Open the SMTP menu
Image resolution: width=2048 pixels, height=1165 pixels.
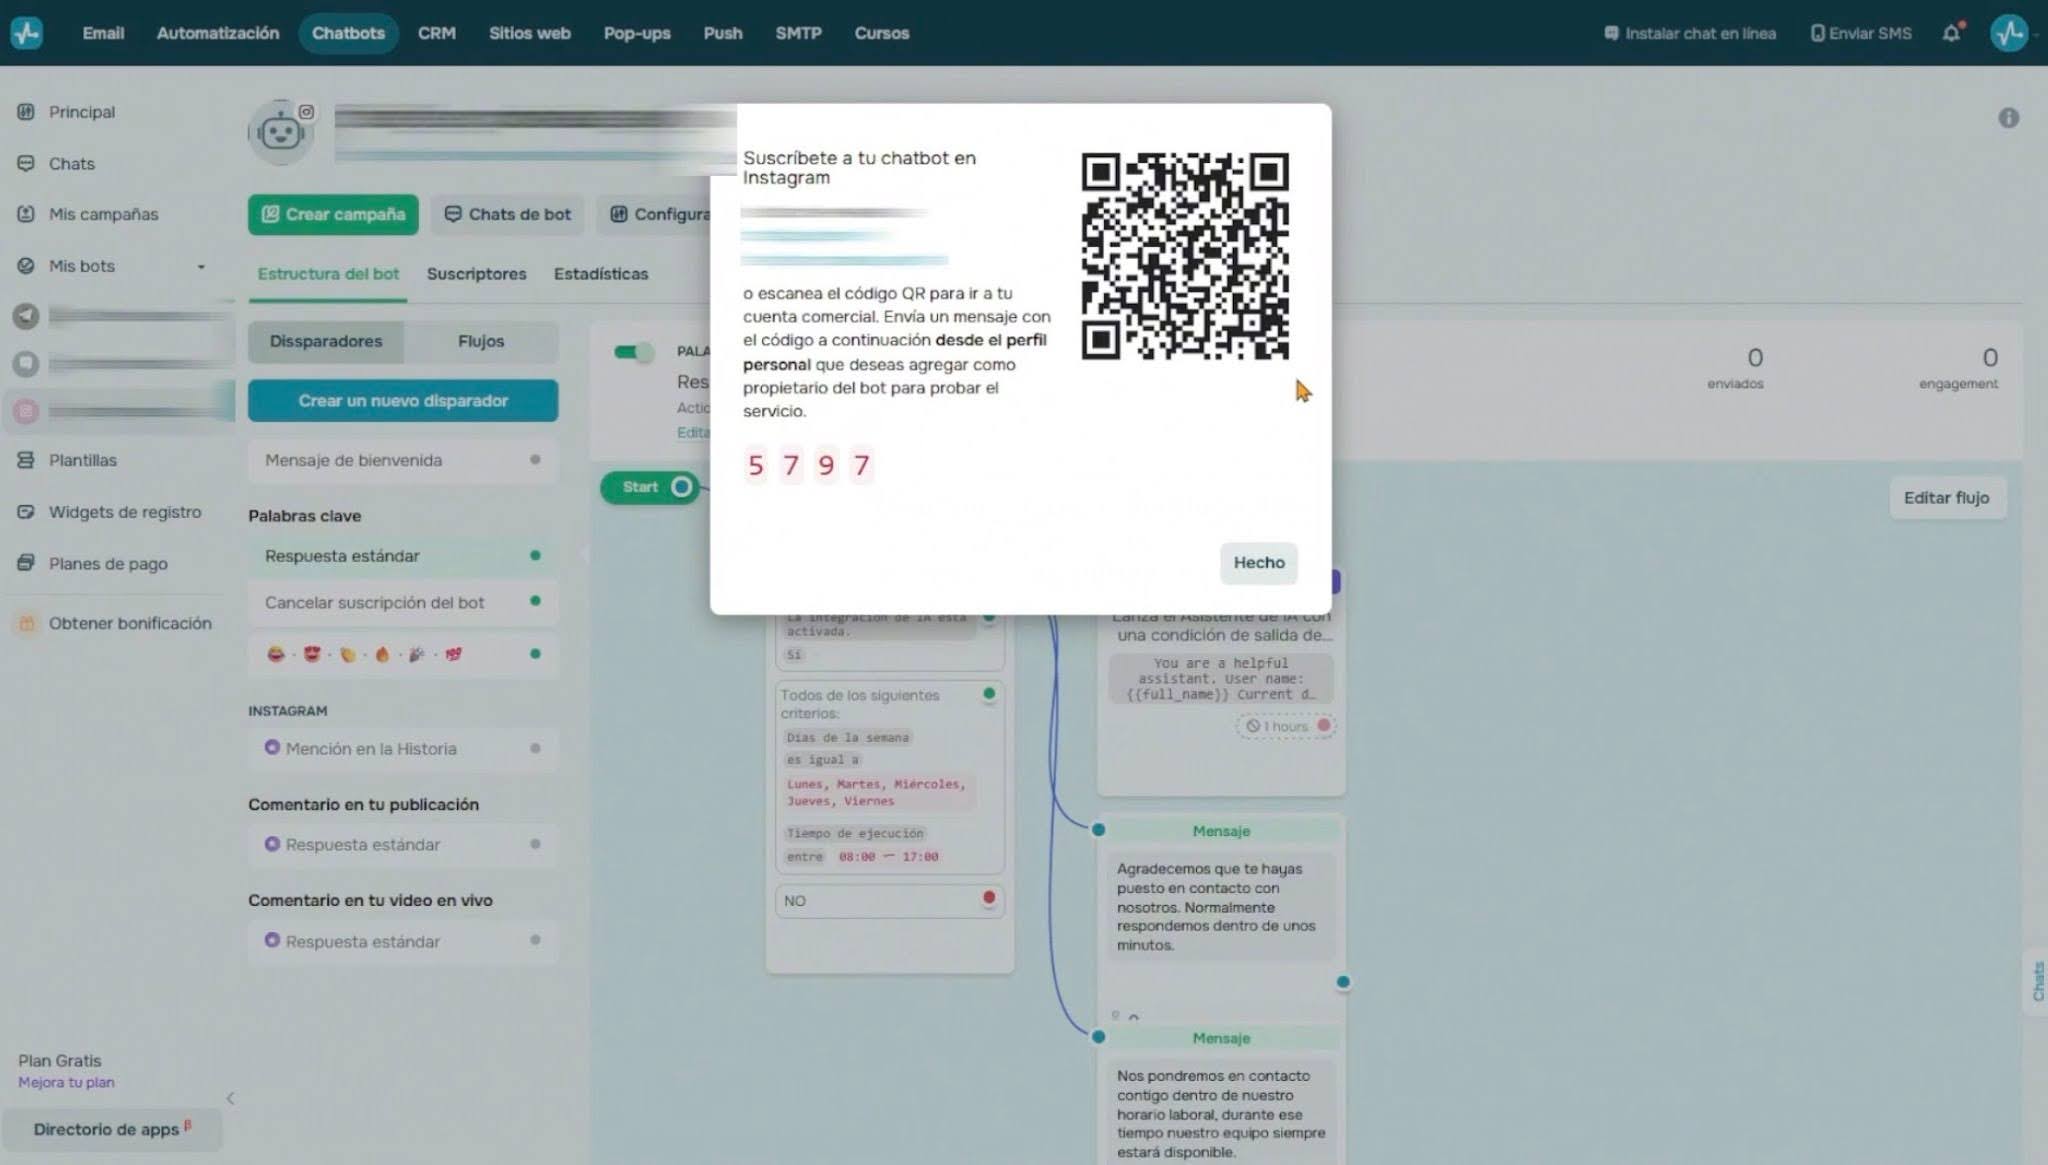click(798, 33)
